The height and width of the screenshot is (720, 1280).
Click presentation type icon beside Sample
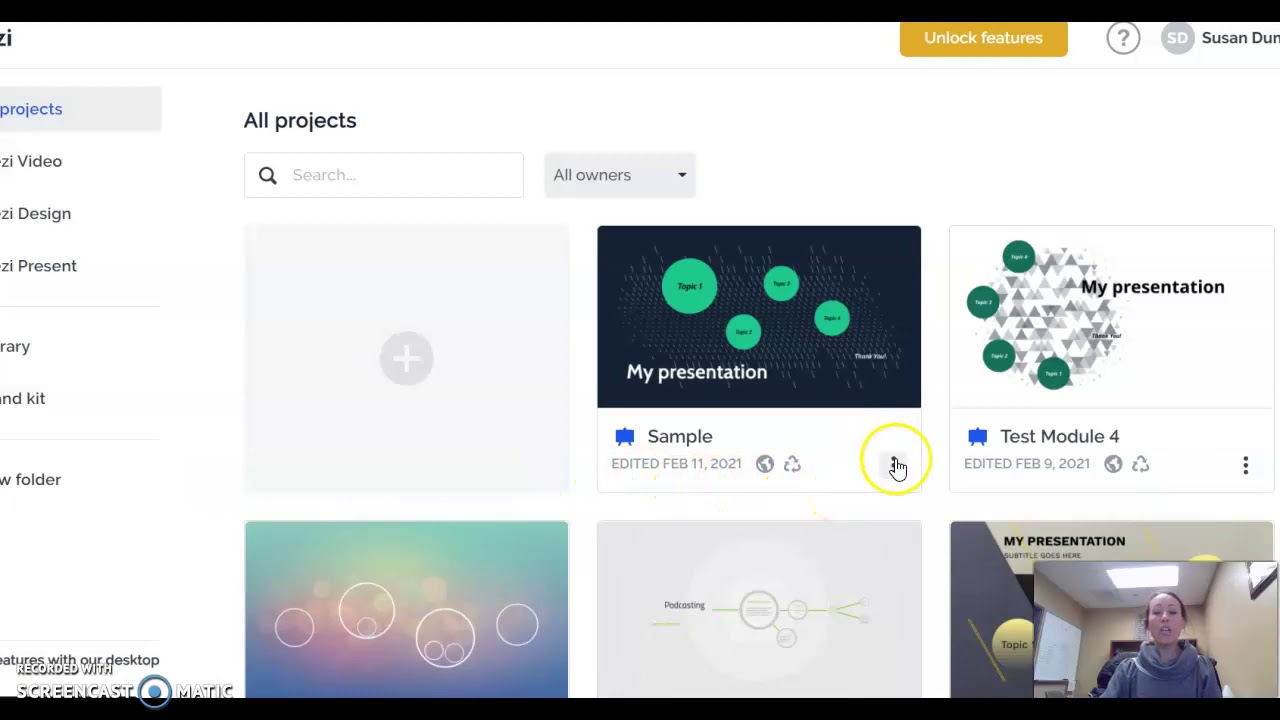625,436
